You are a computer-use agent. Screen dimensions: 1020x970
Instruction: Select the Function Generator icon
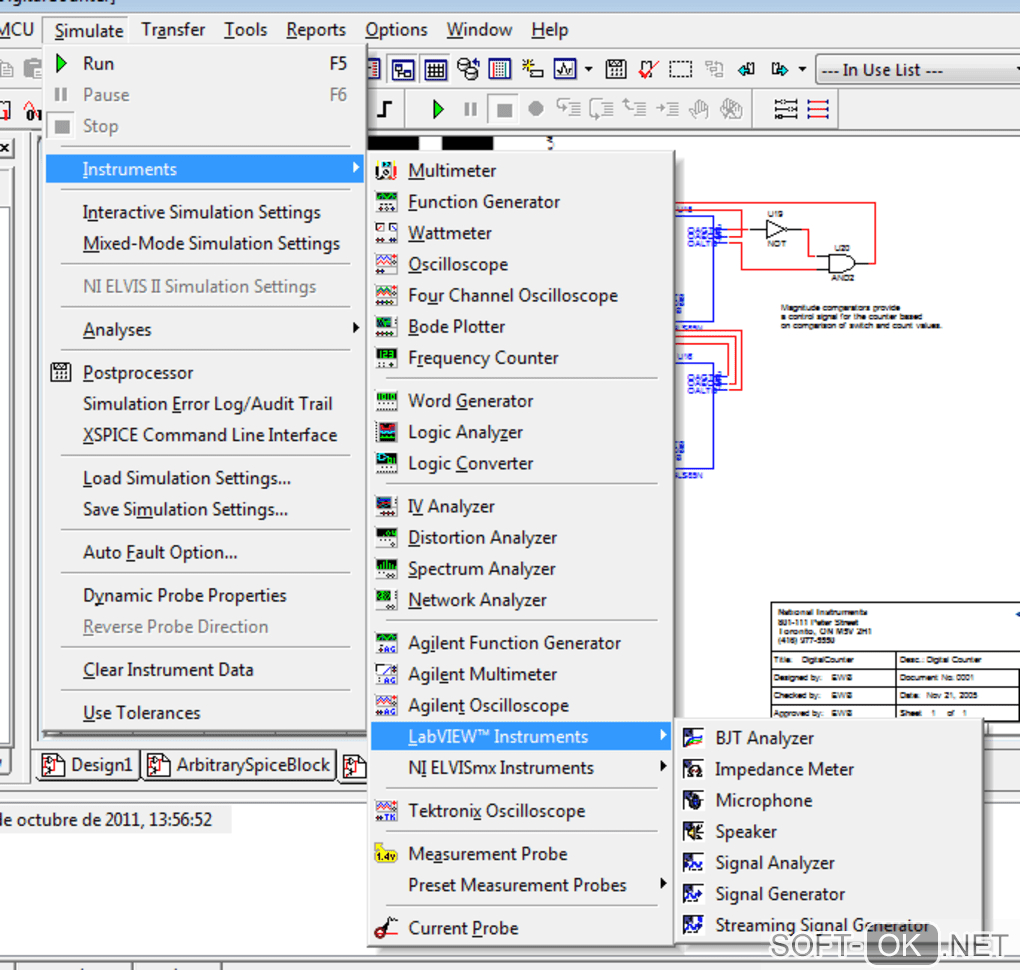(x=386, y=202)
